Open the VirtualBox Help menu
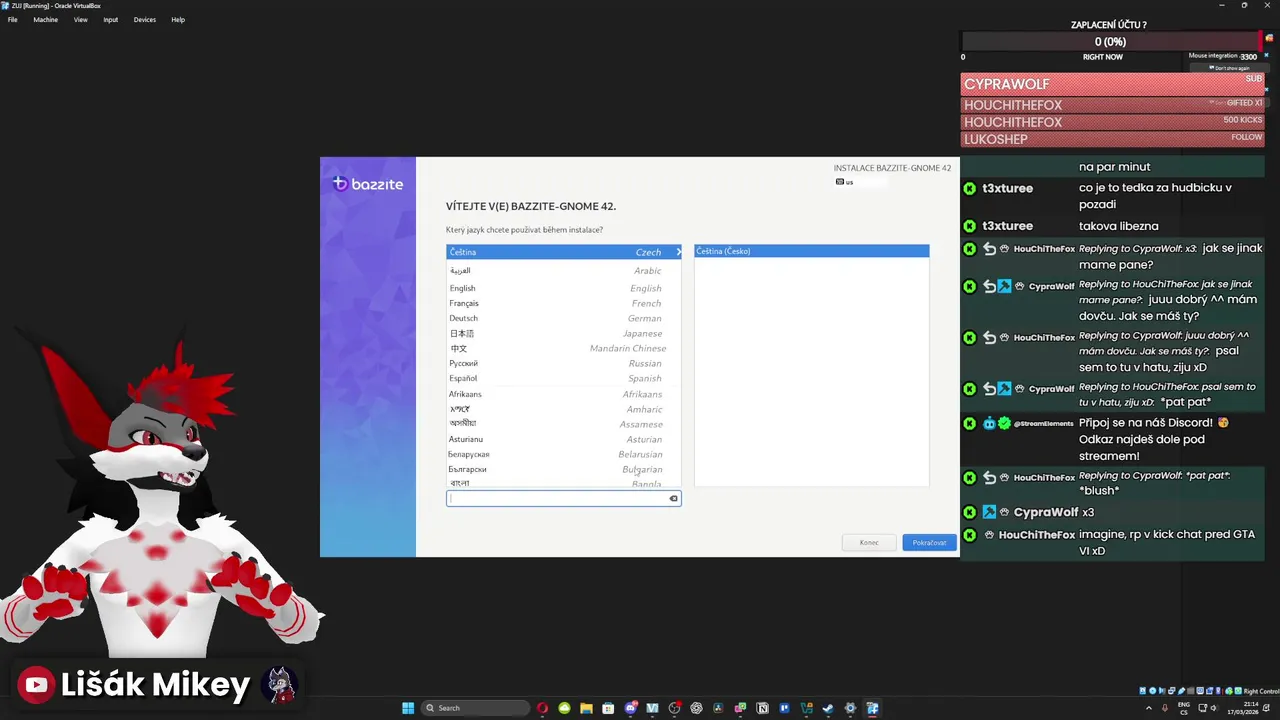The image size is (1280, 720). [178, 19]
